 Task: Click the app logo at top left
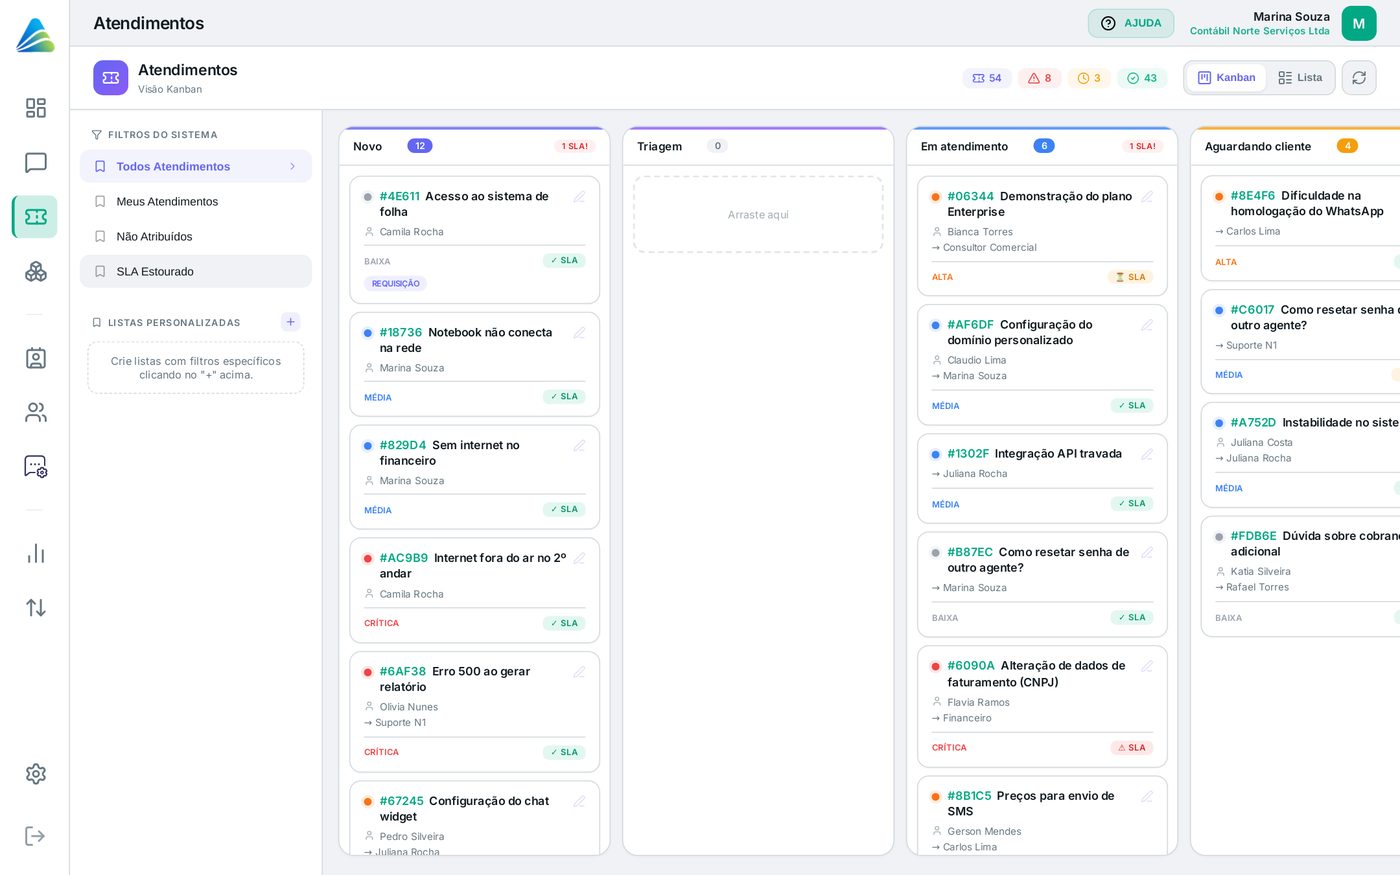pyautogui.click(x=35, y=34)
